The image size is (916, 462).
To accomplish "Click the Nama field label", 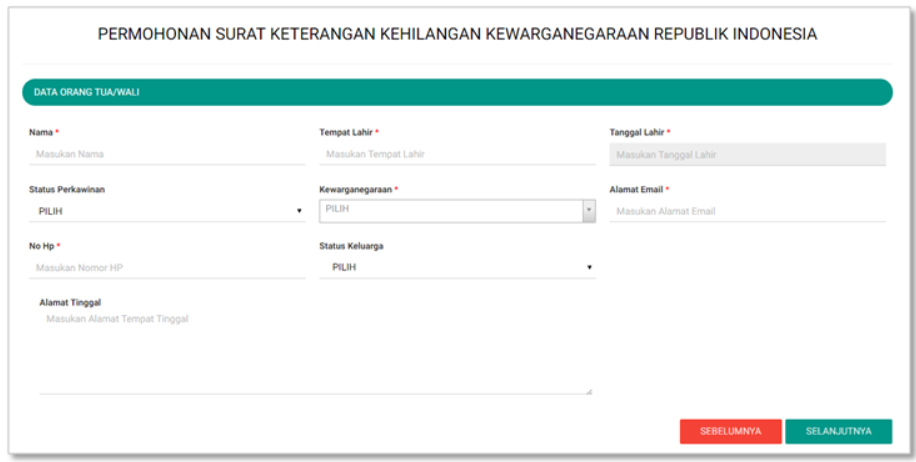I will (41, 132).
